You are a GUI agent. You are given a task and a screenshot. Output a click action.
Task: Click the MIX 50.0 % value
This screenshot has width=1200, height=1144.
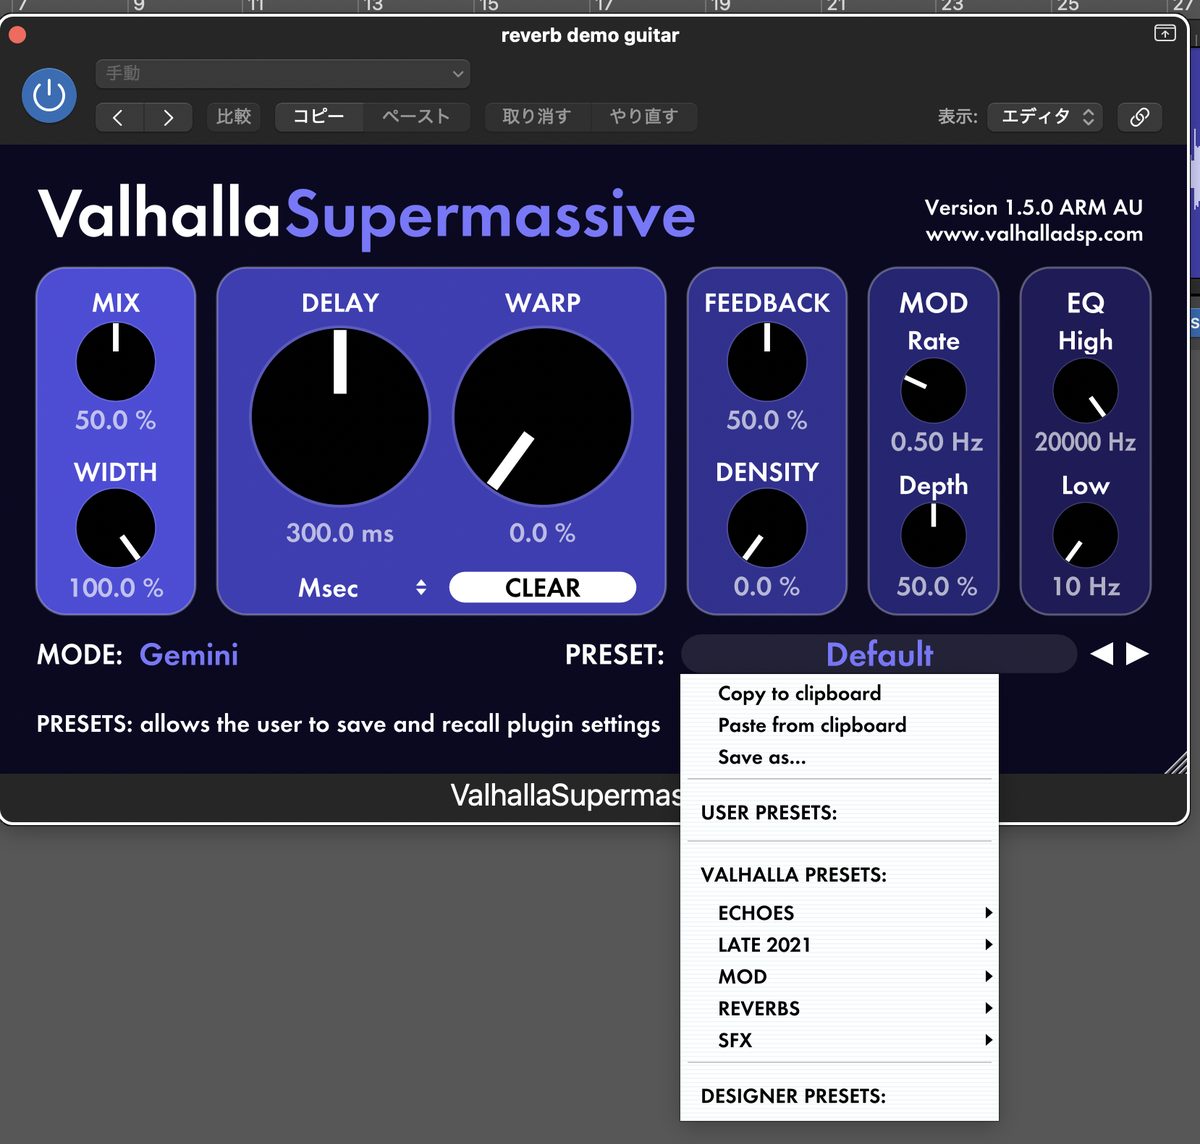pos(116,421)
